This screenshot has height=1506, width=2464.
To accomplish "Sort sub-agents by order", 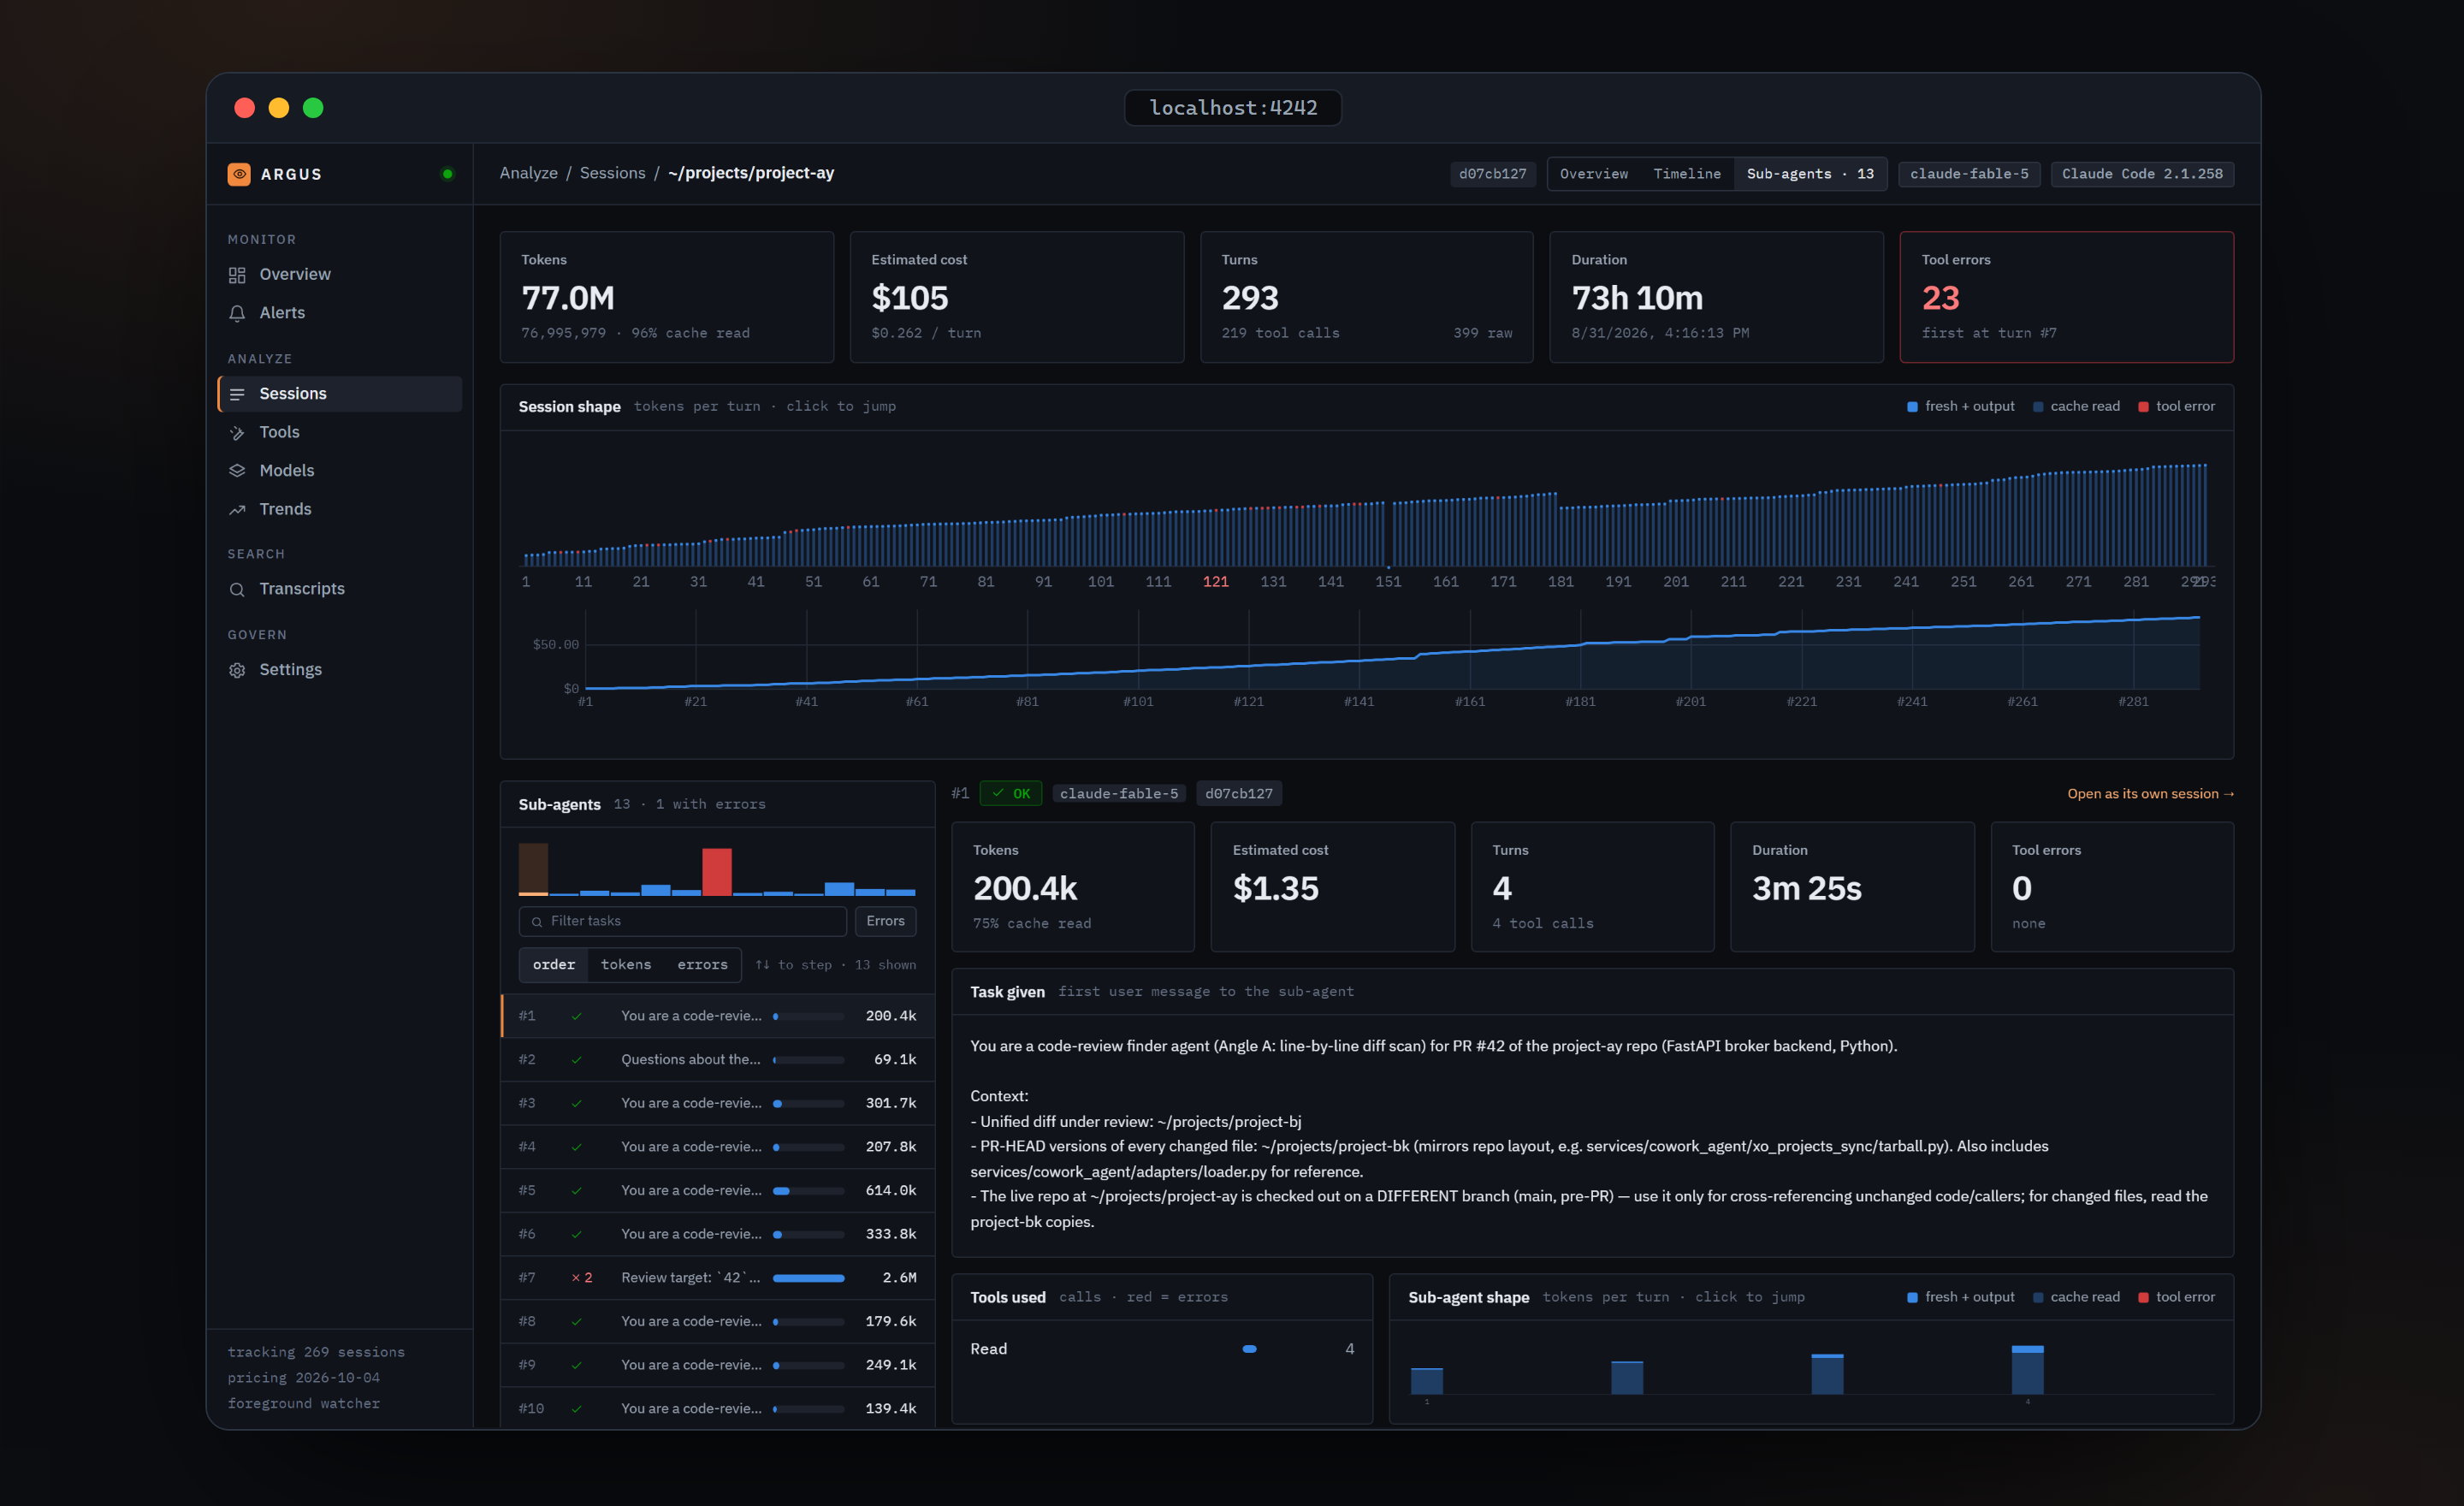I will [554, 965].
